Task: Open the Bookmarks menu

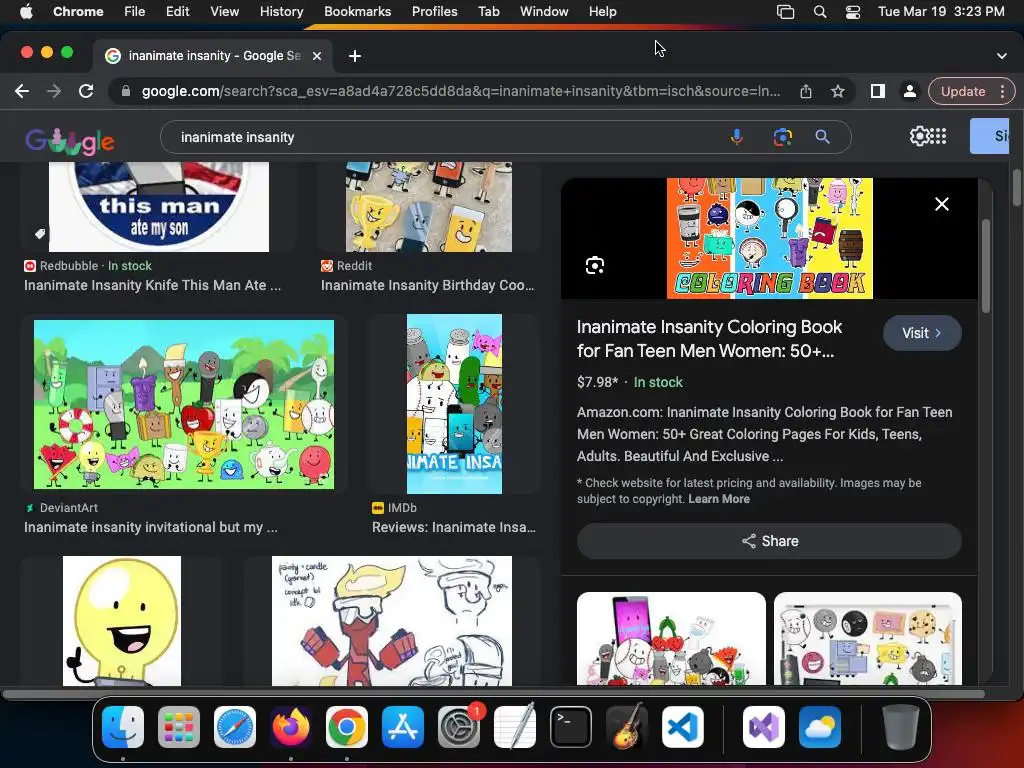Action: pos(357,12)
